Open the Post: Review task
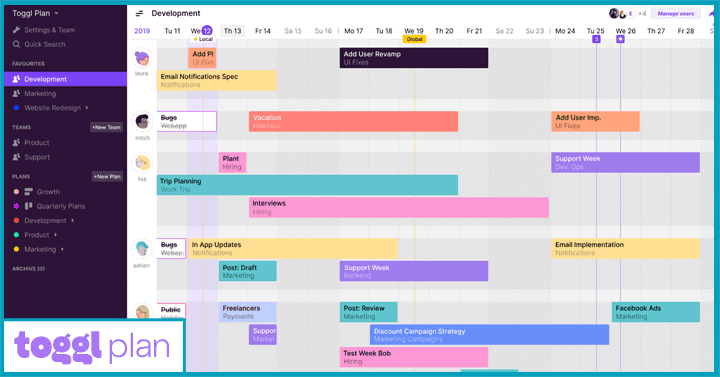This screenshot has width=720, height=377. pos(368,312)
